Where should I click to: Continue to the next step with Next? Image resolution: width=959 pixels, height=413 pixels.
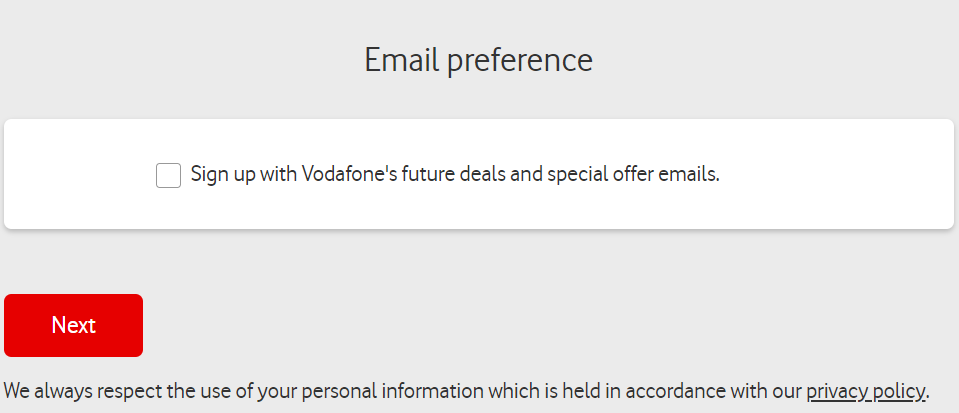coord(73,326)
